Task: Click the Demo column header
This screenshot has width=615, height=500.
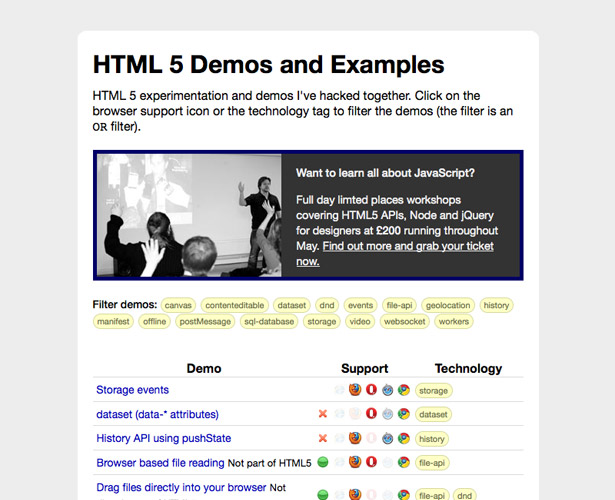Action: (x=204, y=368)
